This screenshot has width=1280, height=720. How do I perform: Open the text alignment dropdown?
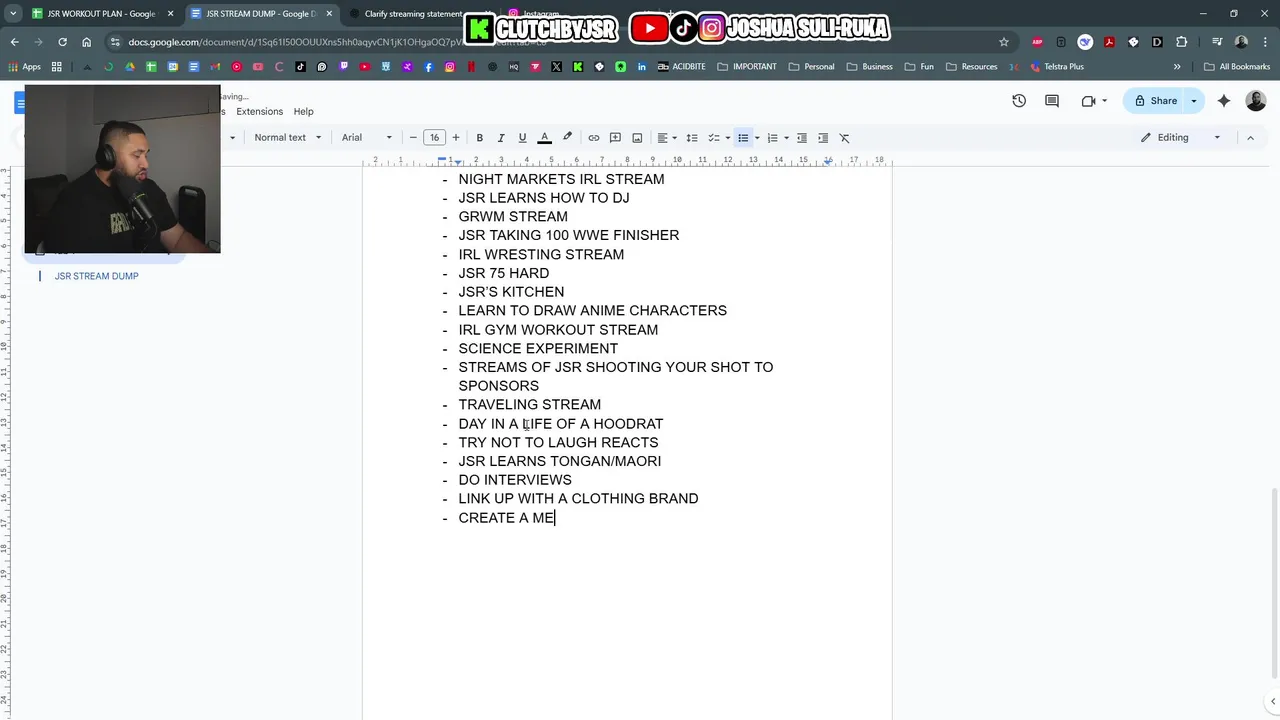(x=667, y=138)
